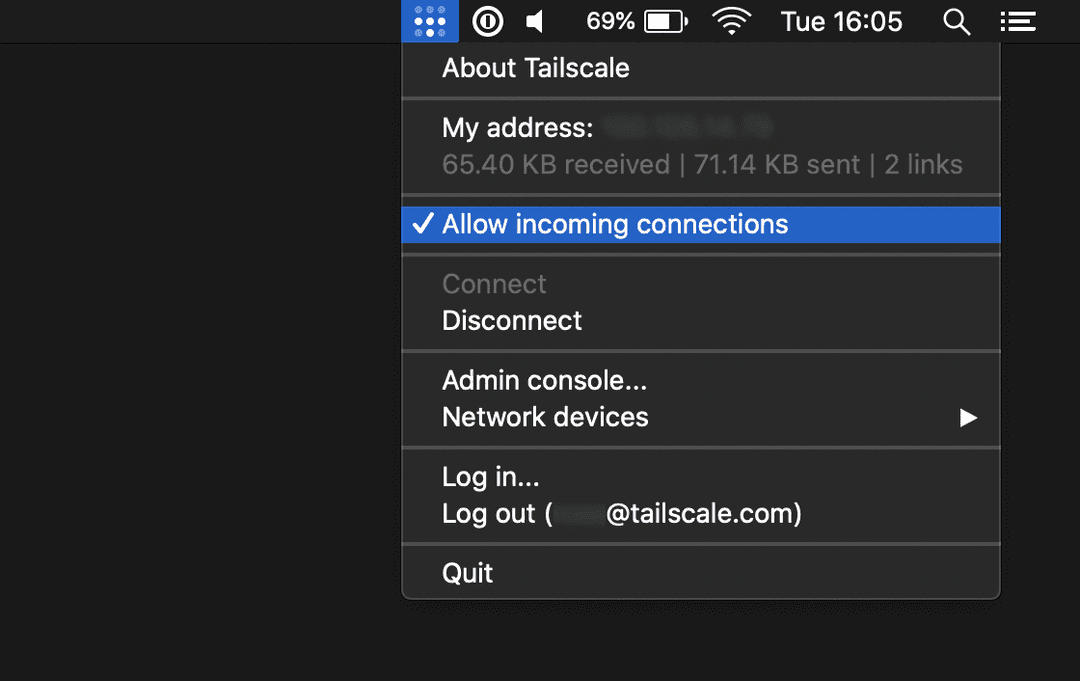This screenshot has width=1080, height=681.
Task: Log out of the tailscale.com account
Action: [x=621, y=514]
